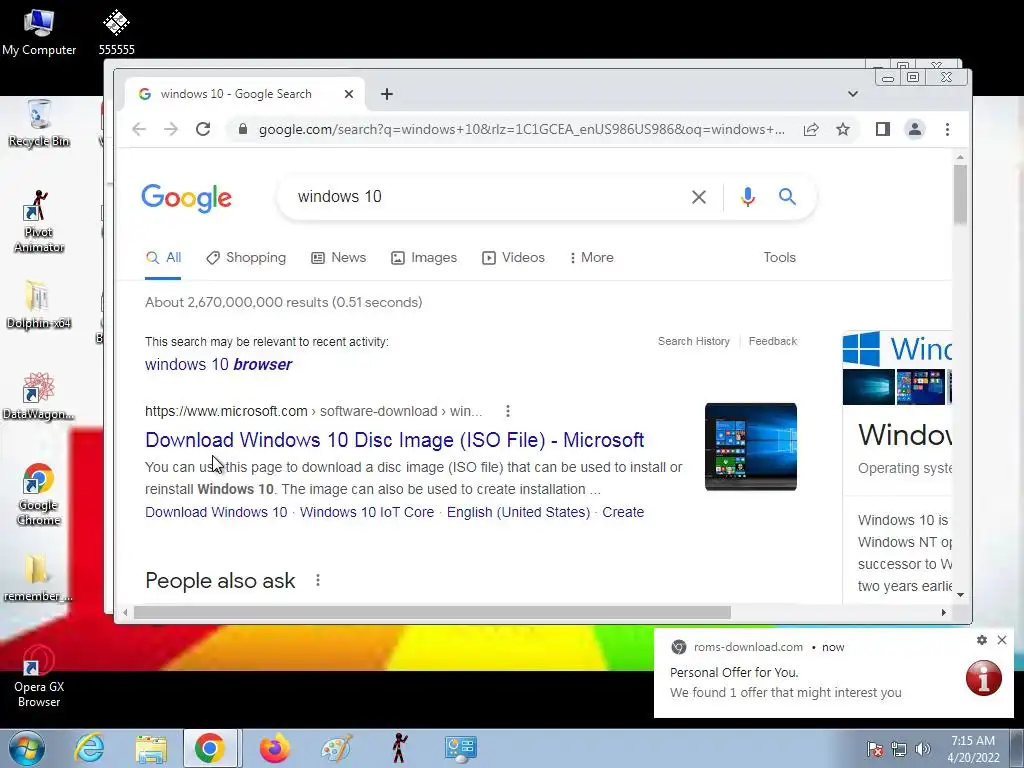Click the Chrome address bar URL
The height and width of the screenshot is (768, 1024).
pos(521,129)
